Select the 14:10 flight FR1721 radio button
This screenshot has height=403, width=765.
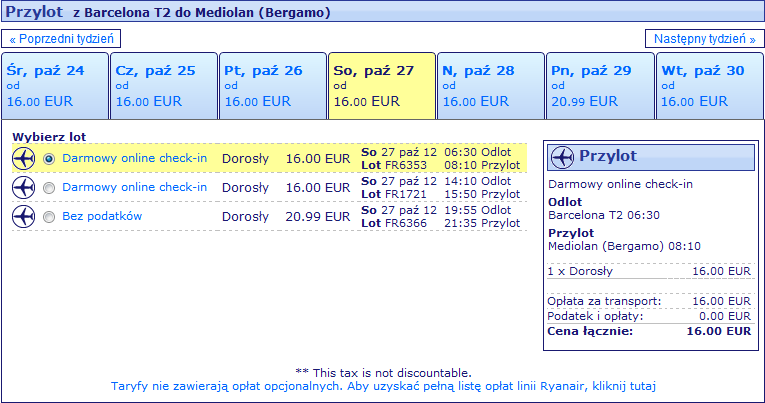click(49, 188)
